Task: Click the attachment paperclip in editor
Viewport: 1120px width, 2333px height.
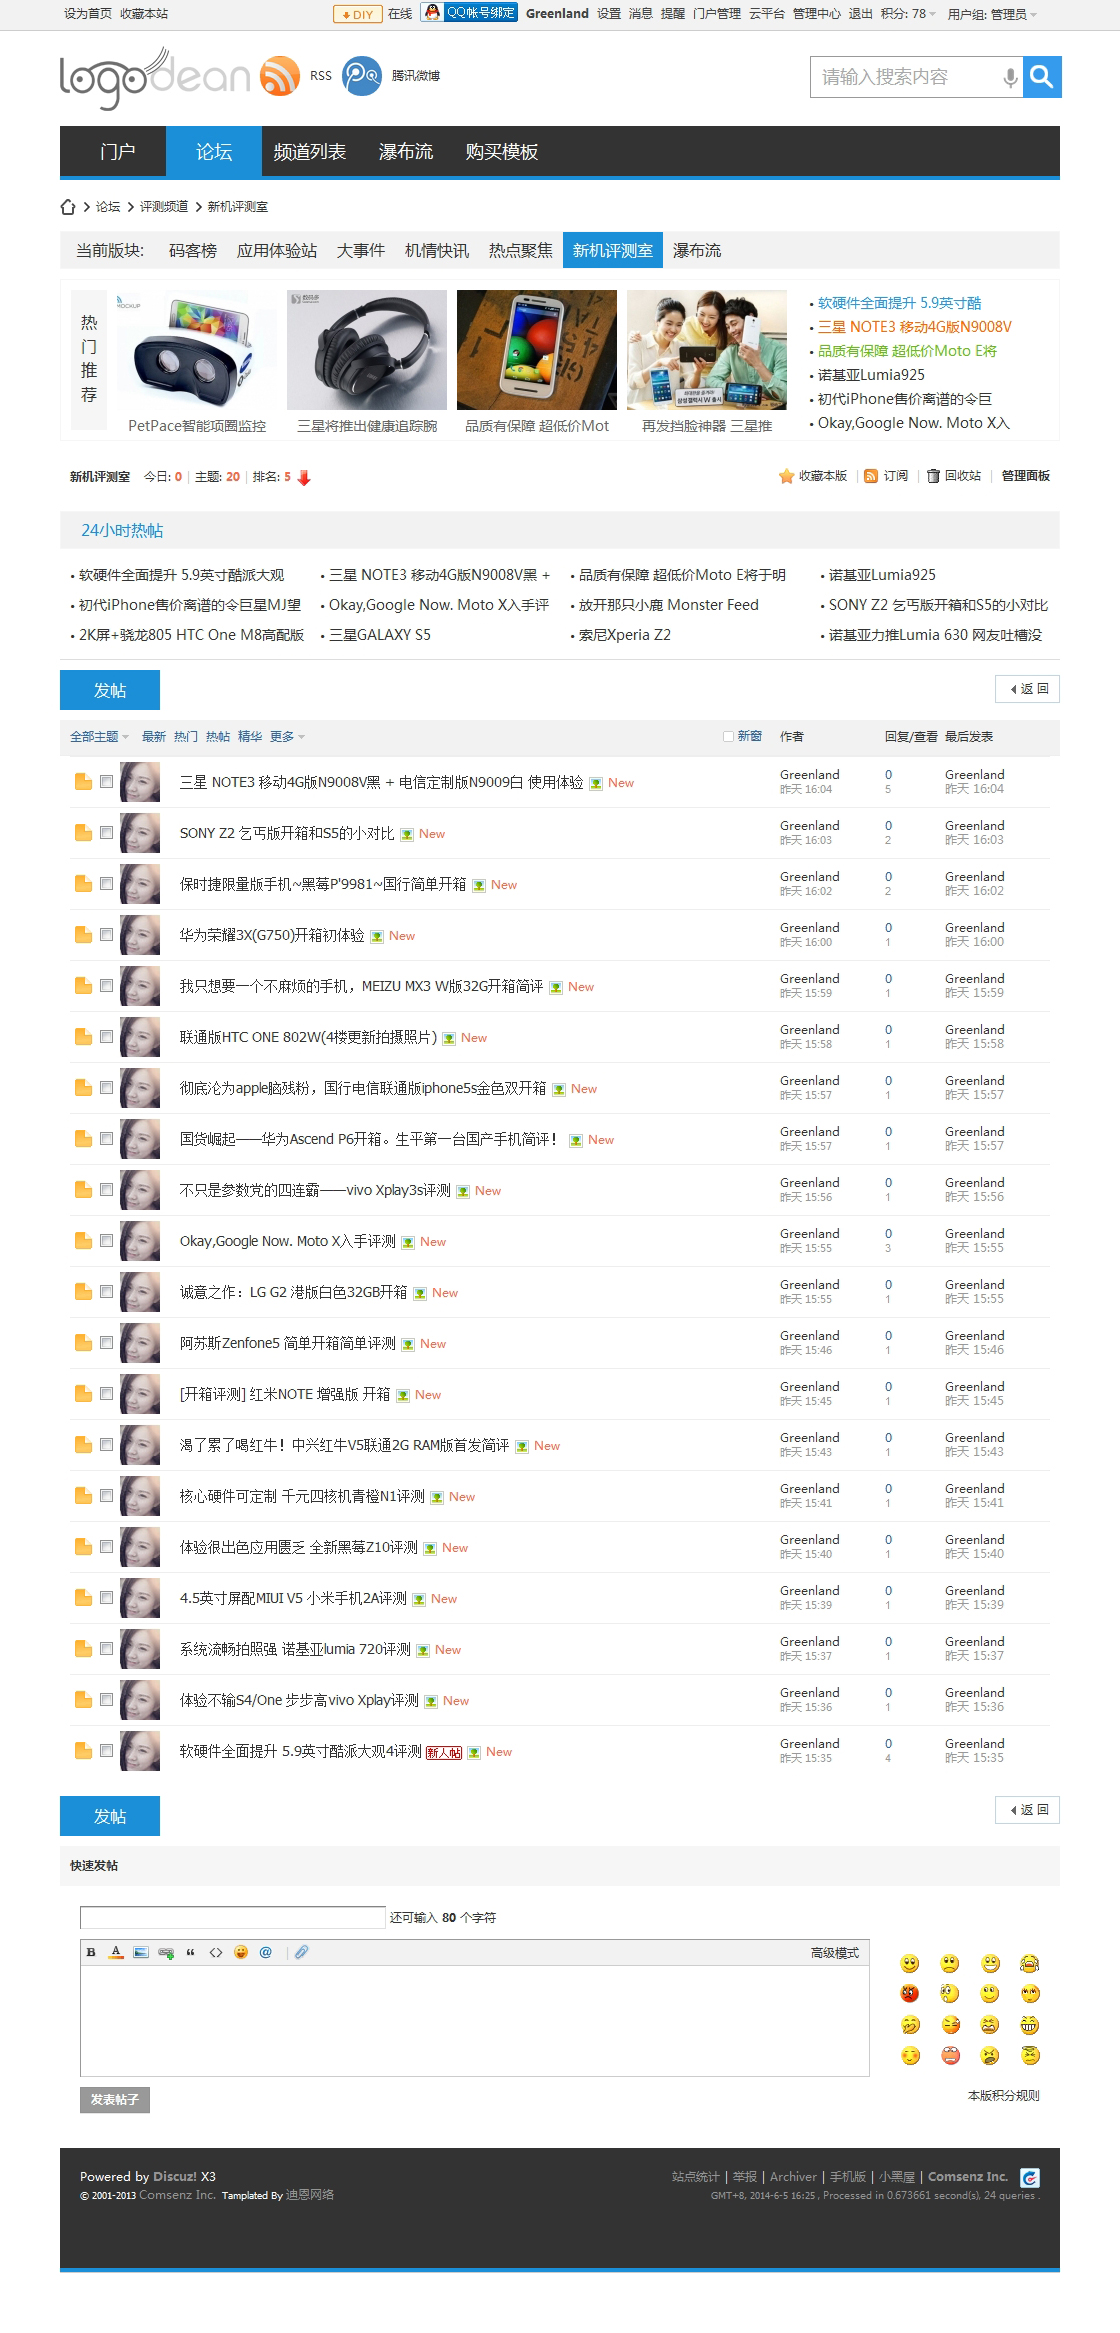Action: pyautogui.click(x=301, y=1952)
